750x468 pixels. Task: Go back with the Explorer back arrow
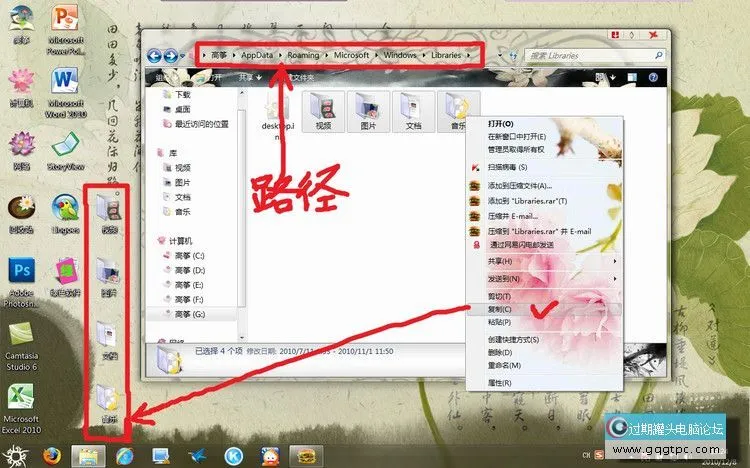point(154,56)
